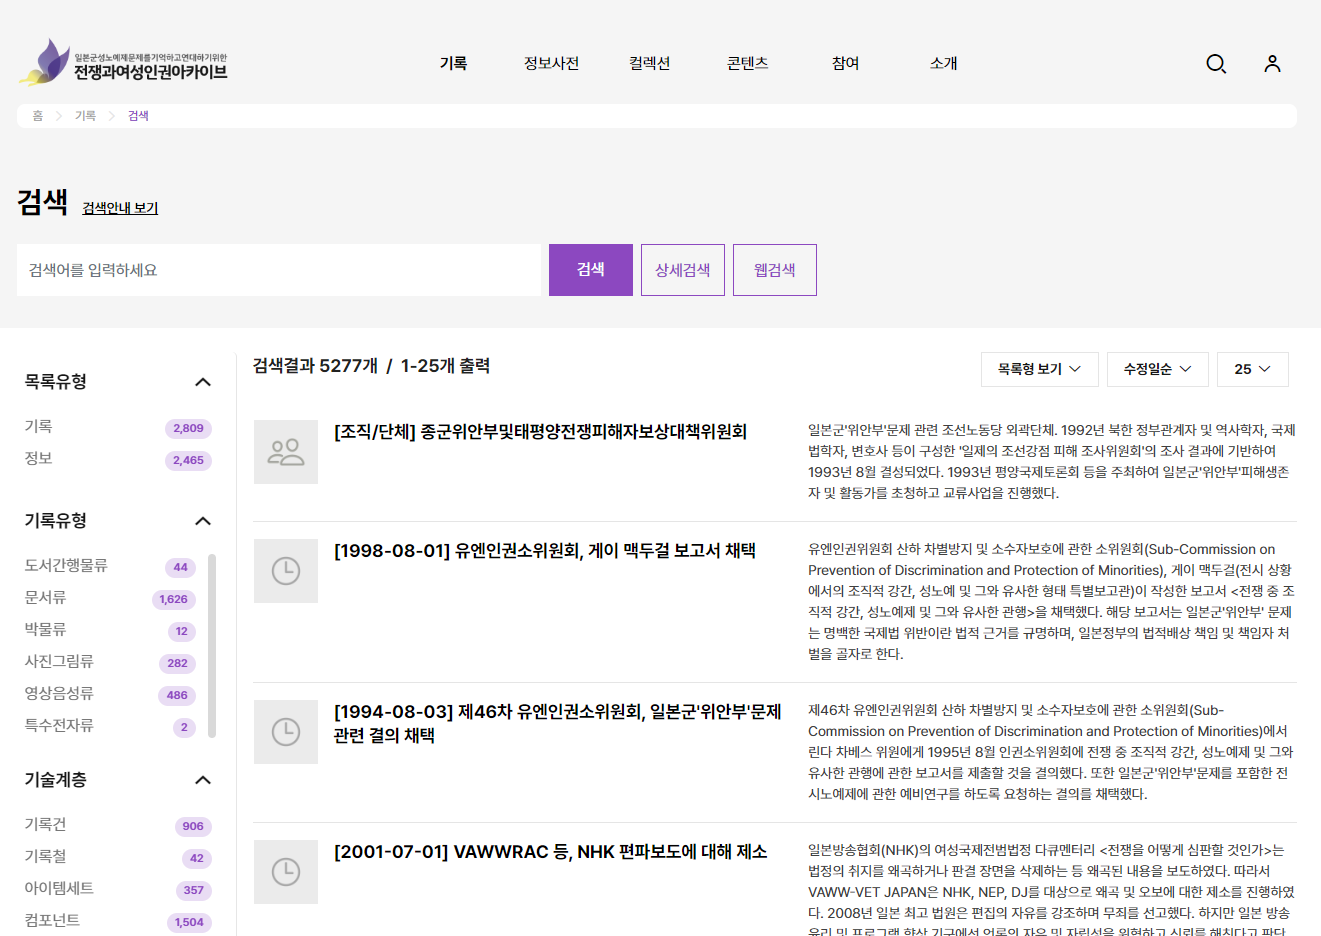
Task: Click the clock icon beside 1998-08-01 result
Action: pos(286,571)
